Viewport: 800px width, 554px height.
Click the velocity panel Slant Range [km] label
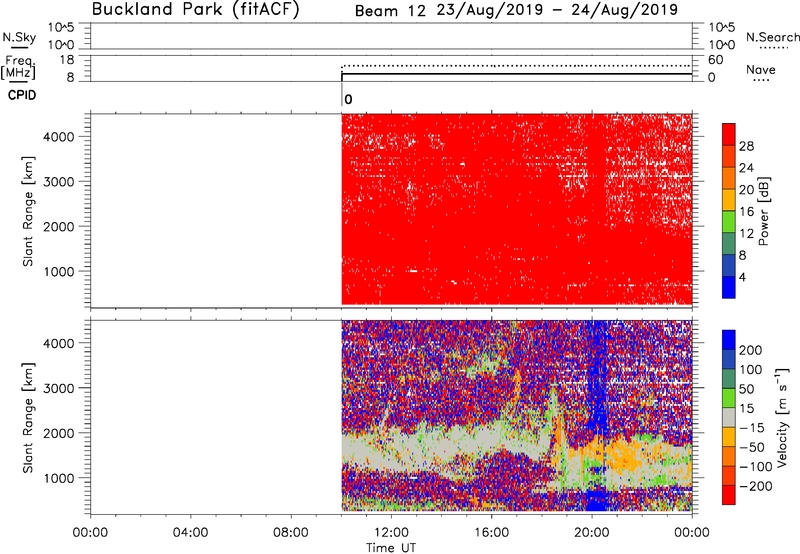tap(28, 418)
